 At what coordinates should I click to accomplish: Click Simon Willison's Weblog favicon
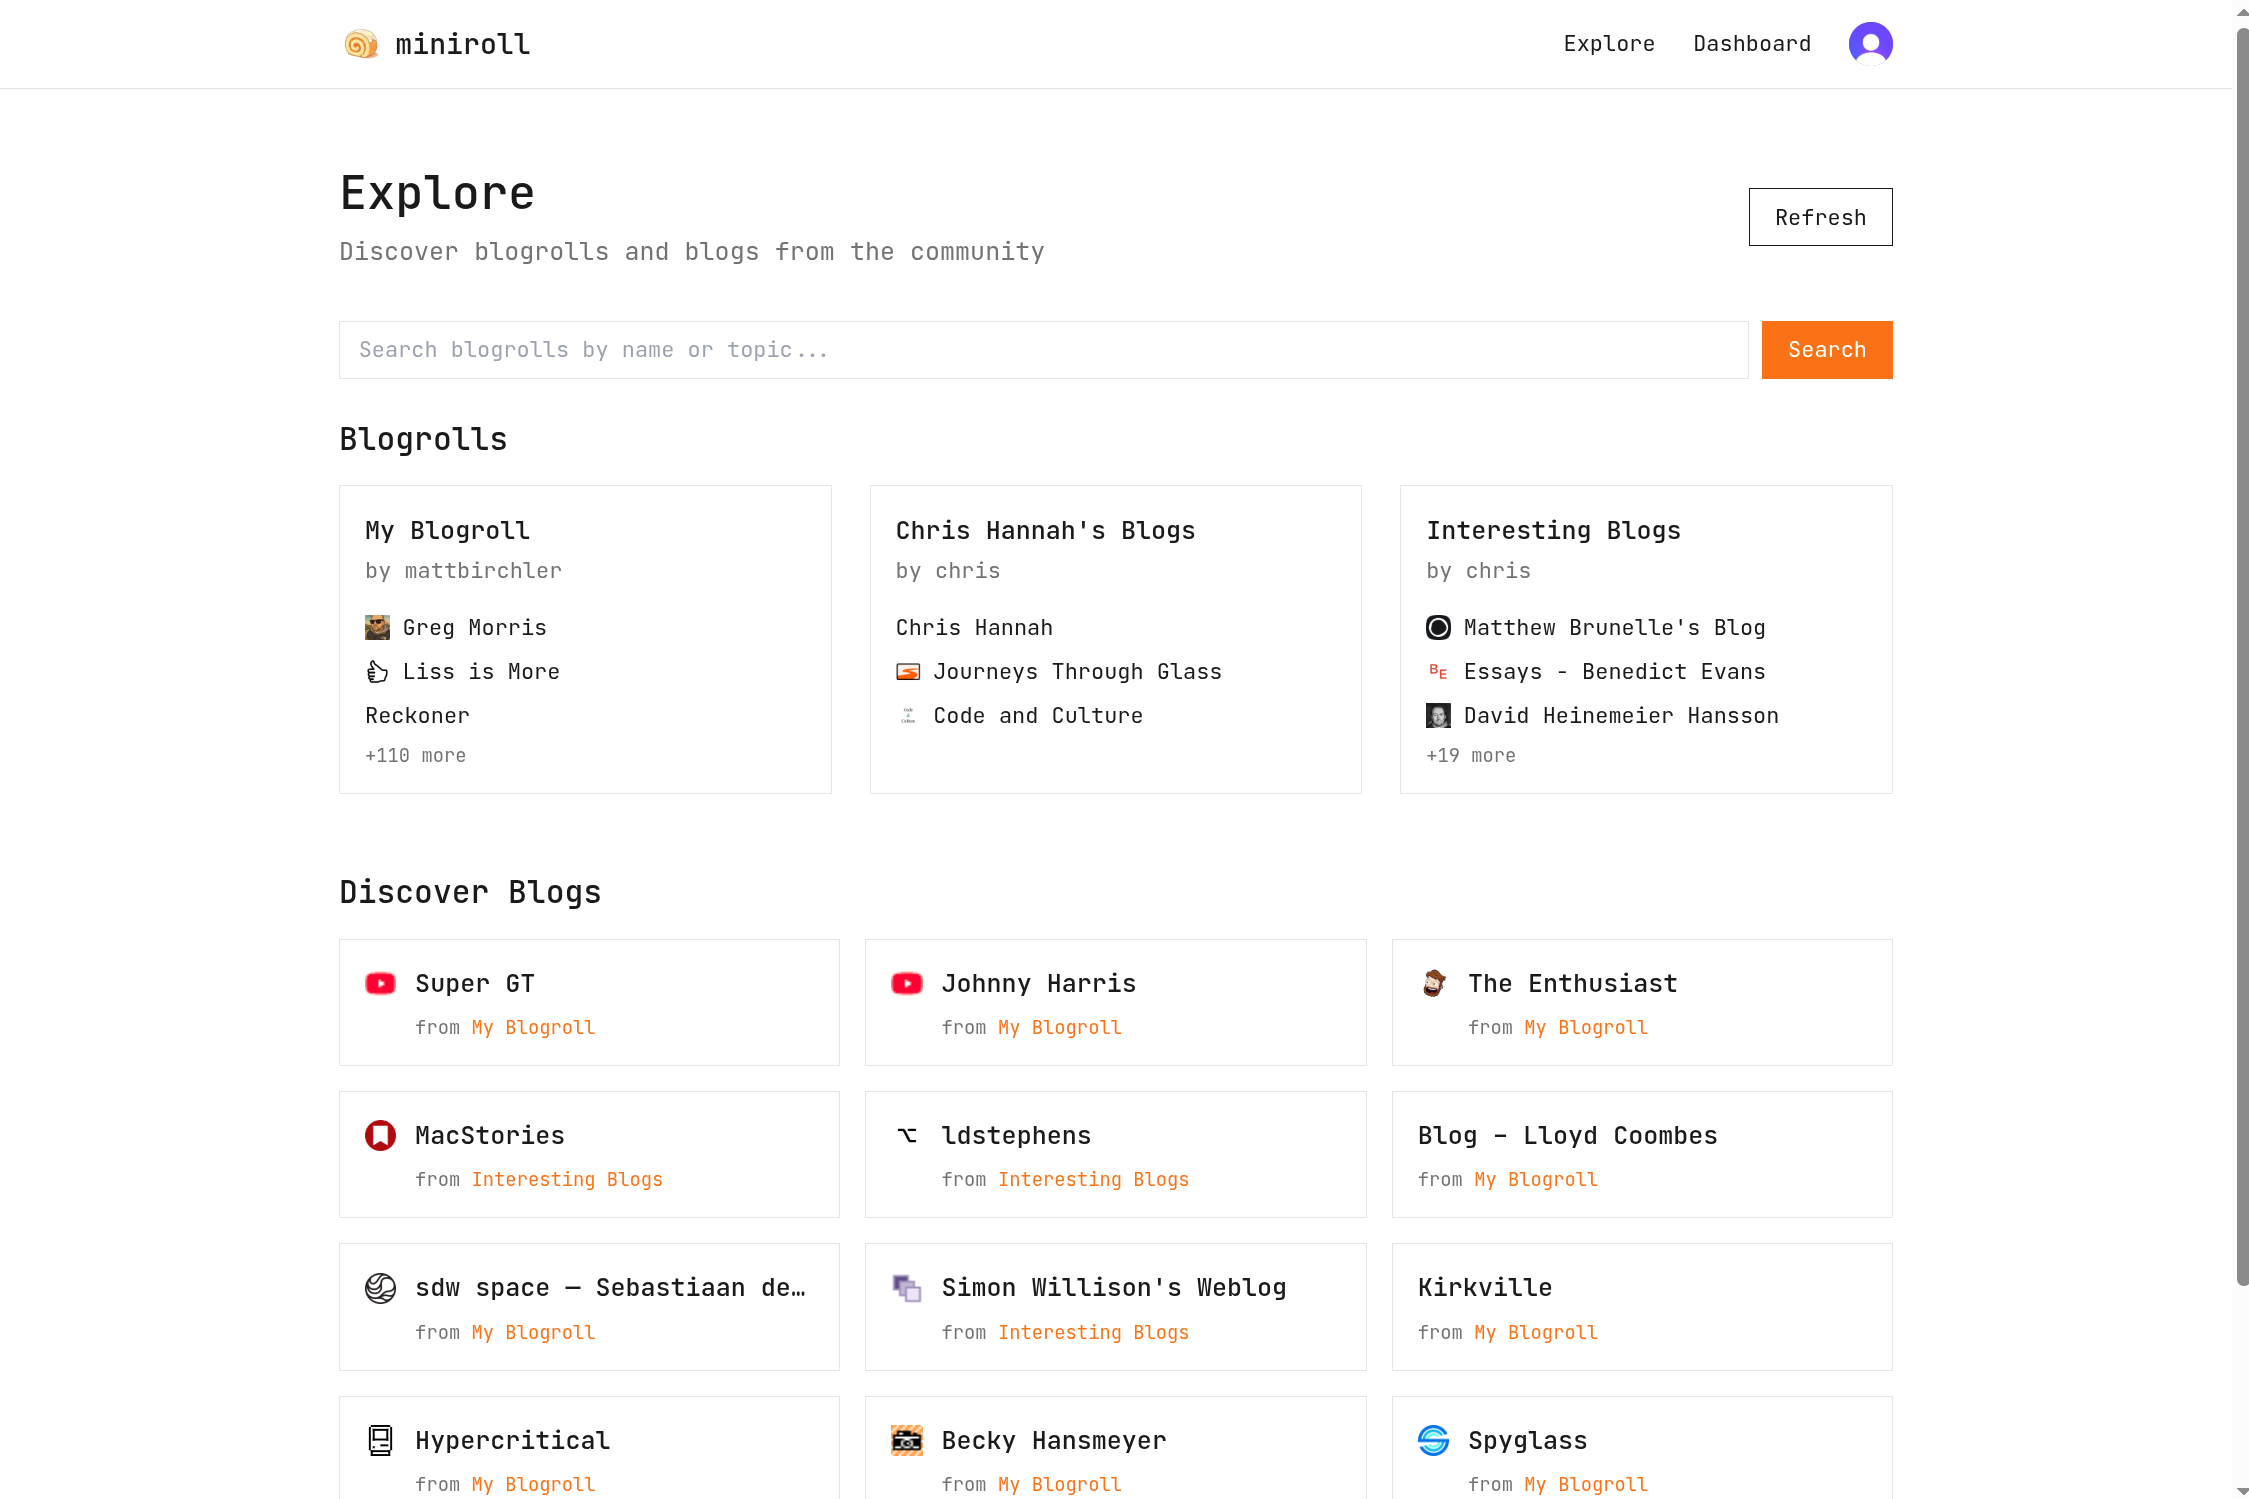pyautogui.click(x=906, y=1288)
